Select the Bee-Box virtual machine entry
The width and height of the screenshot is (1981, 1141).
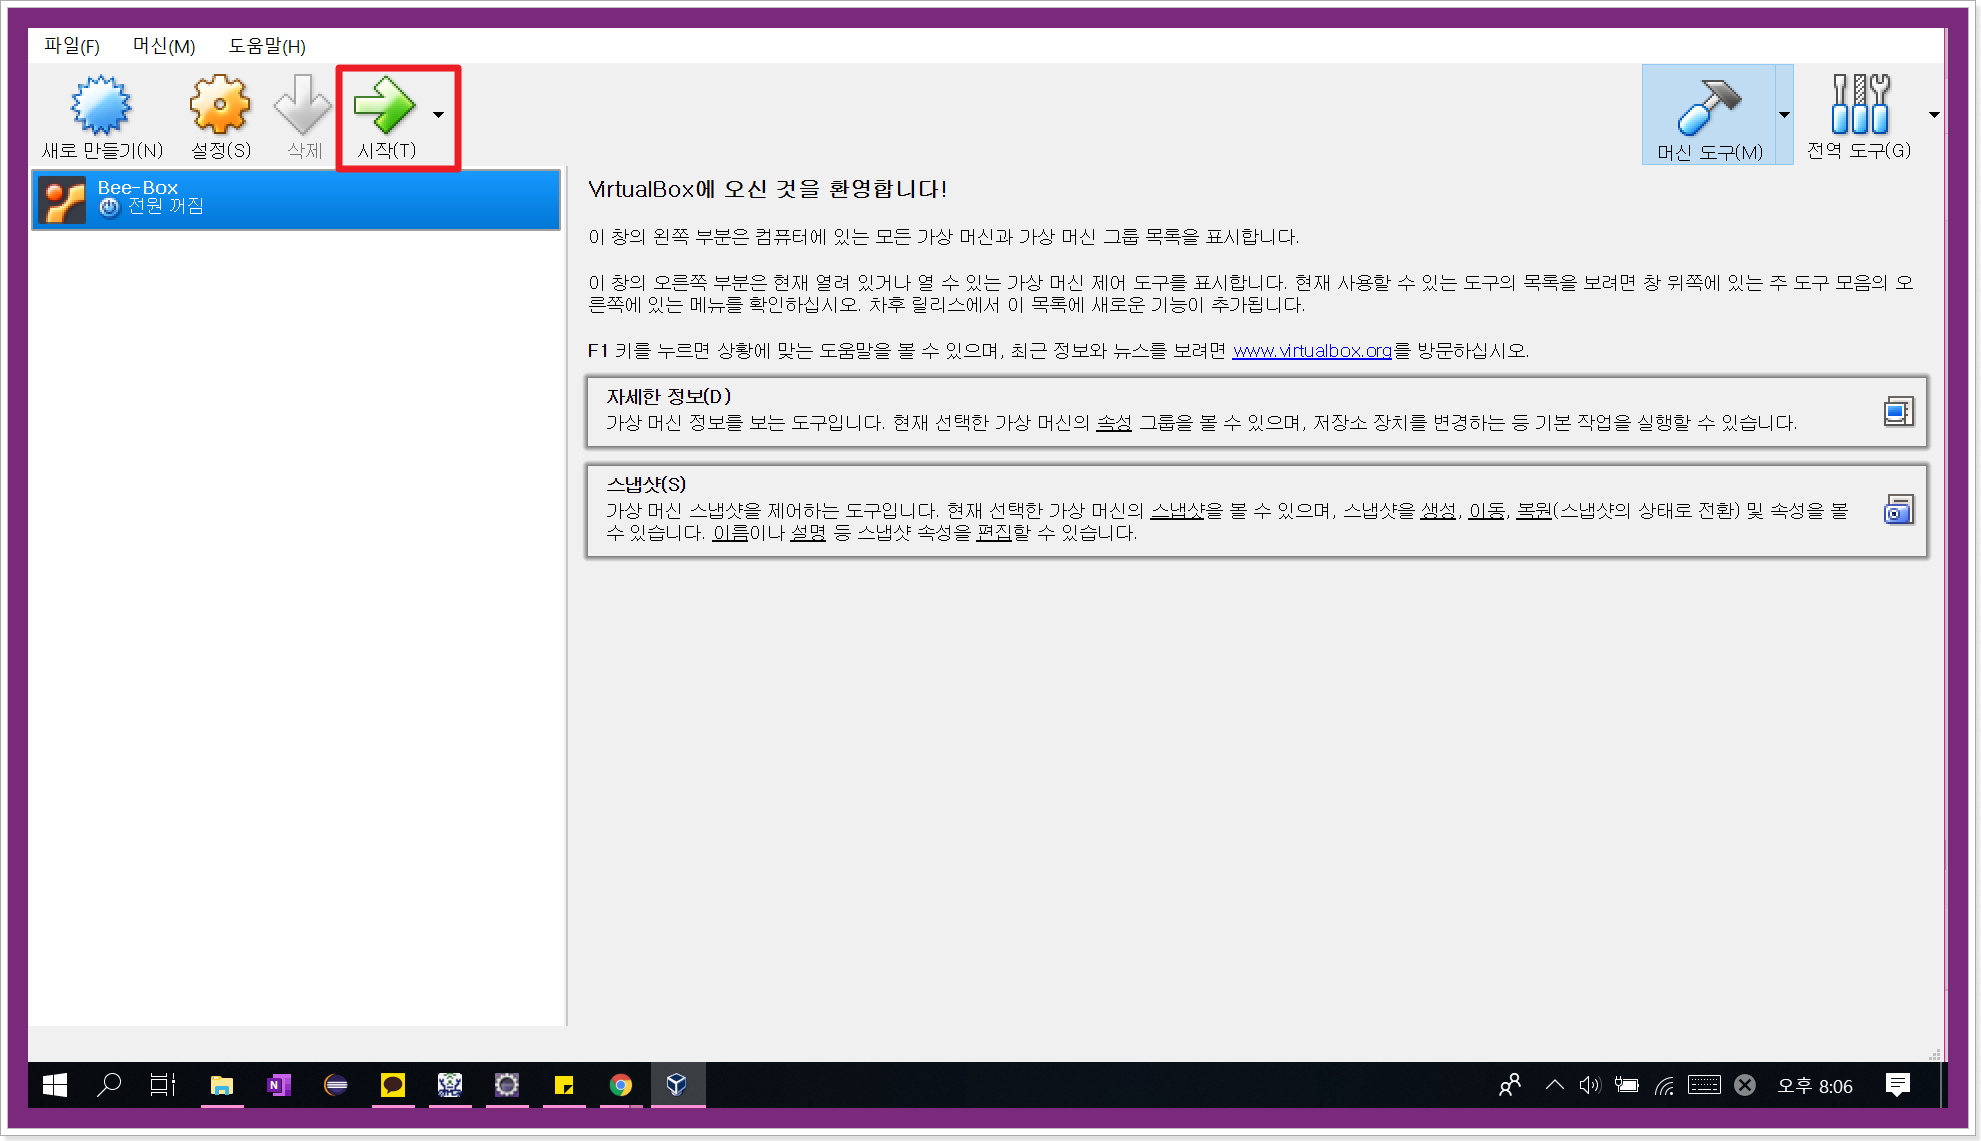pyautogui.click(x=296, y=199)
